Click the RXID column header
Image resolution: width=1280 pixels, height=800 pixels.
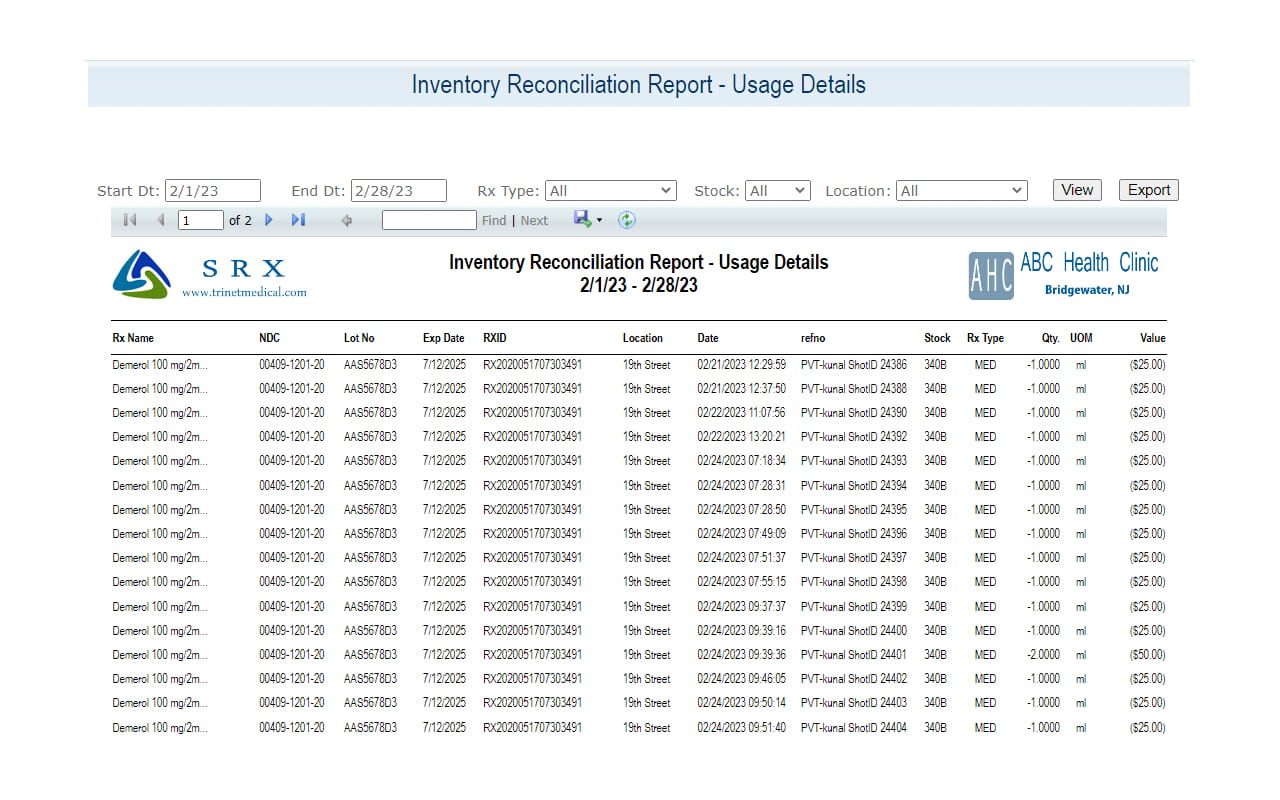tap(495, 338)
